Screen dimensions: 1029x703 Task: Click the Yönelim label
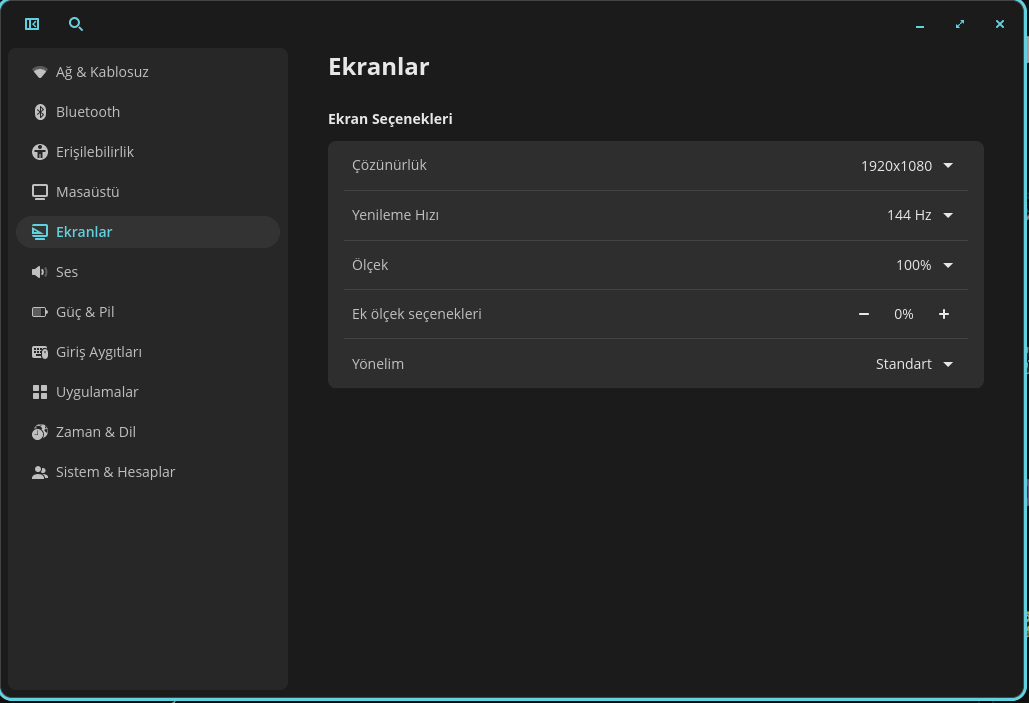point(378,364)
